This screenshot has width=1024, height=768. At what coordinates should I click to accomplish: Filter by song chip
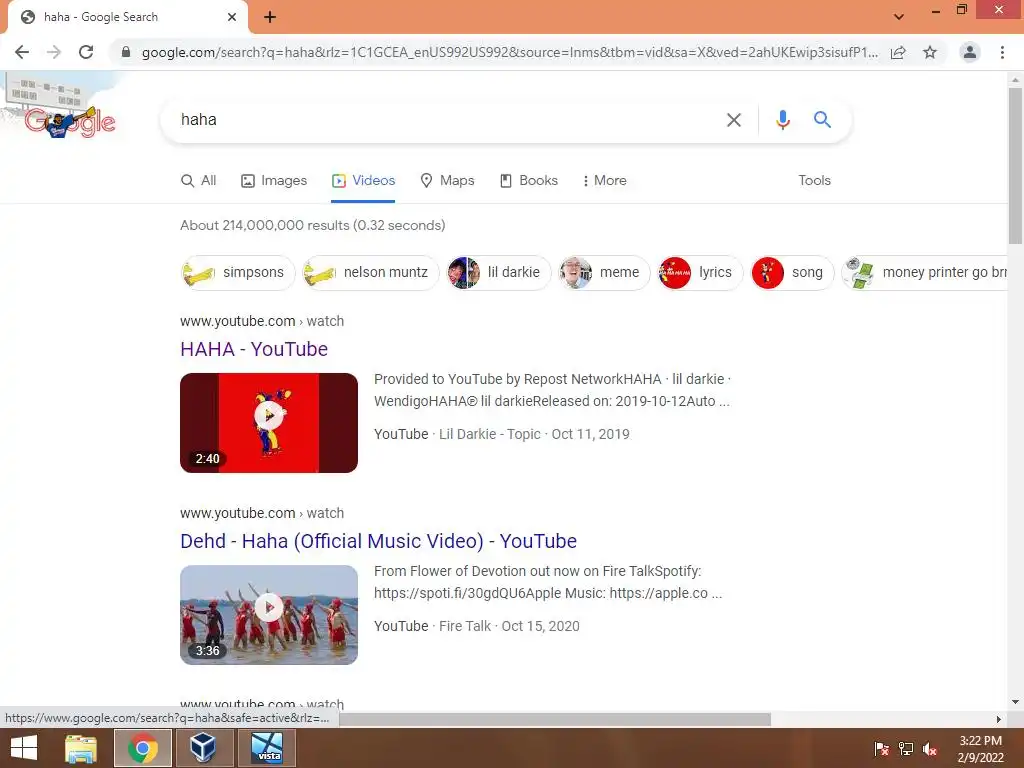[792, 272]
